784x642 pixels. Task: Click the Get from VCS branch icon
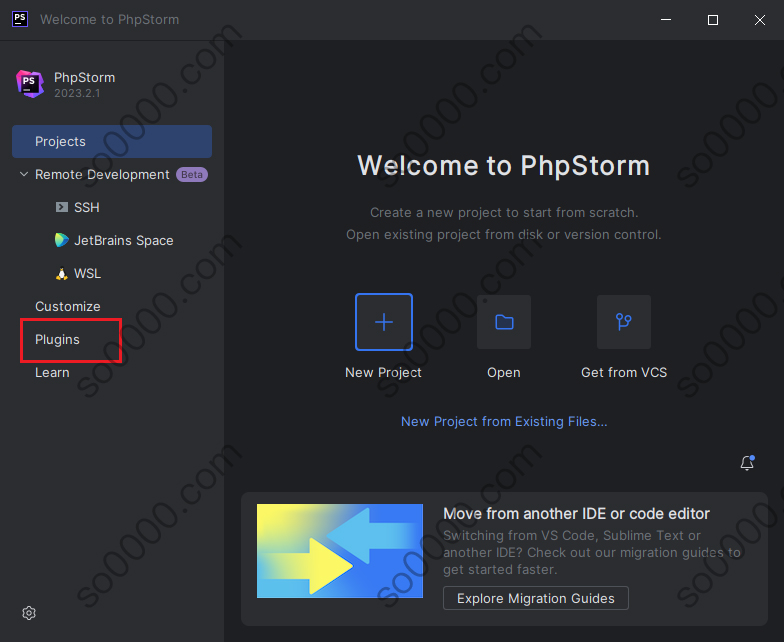pyautogui.click(x=624, y=322)
